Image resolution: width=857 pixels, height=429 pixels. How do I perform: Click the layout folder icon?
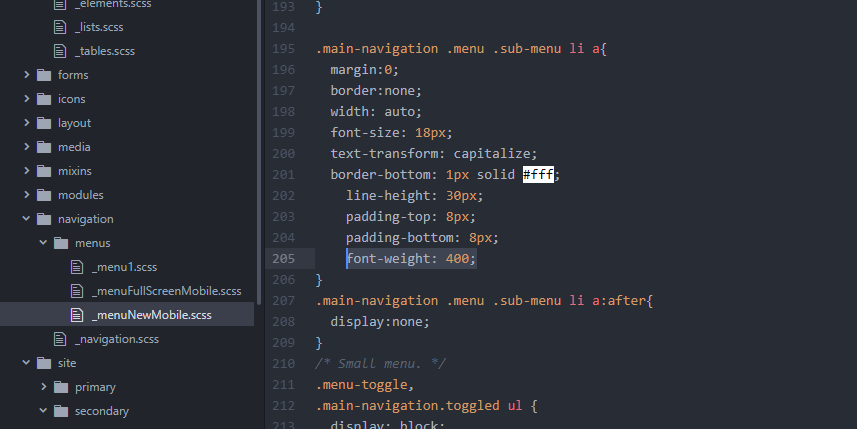pos(43,123)
